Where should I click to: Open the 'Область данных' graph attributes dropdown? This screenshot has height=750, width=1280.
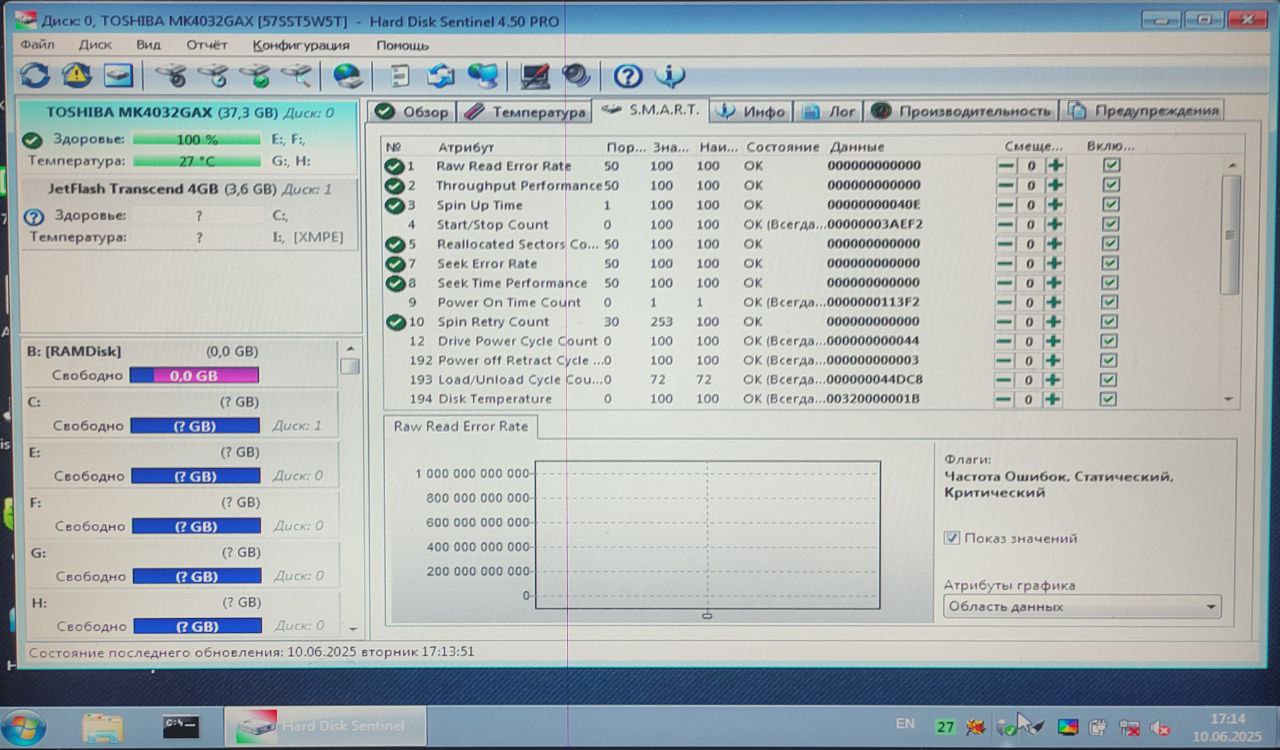(1082, 606)
